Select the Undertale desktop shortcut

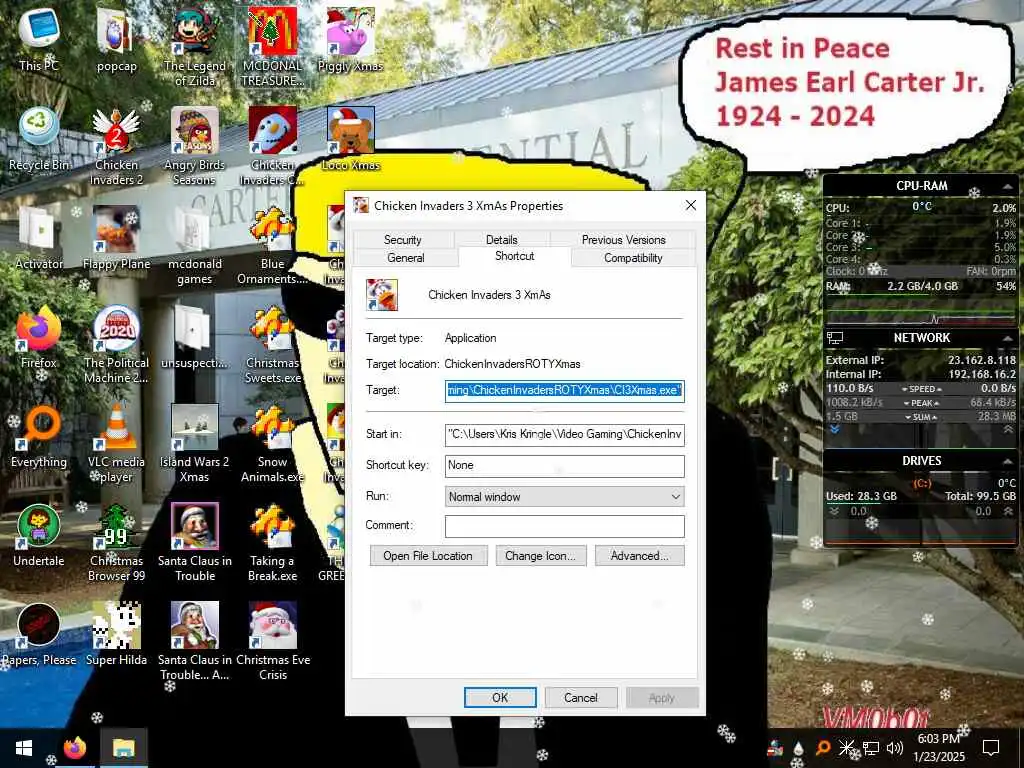pyautogui.click(x=39, y=536)
